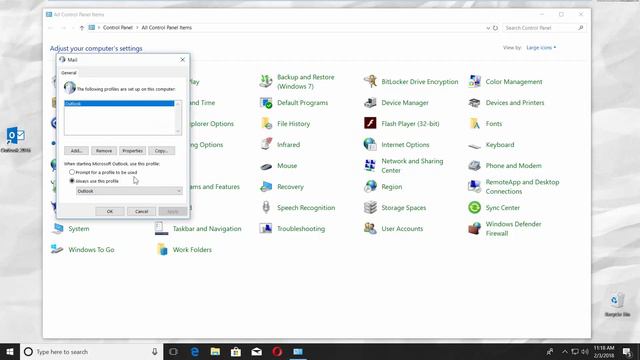The height and width of the screenshot is (360, 640).
Task: Click 'All Control Panel Items' breadcrumb
Action: click(167, 27)
